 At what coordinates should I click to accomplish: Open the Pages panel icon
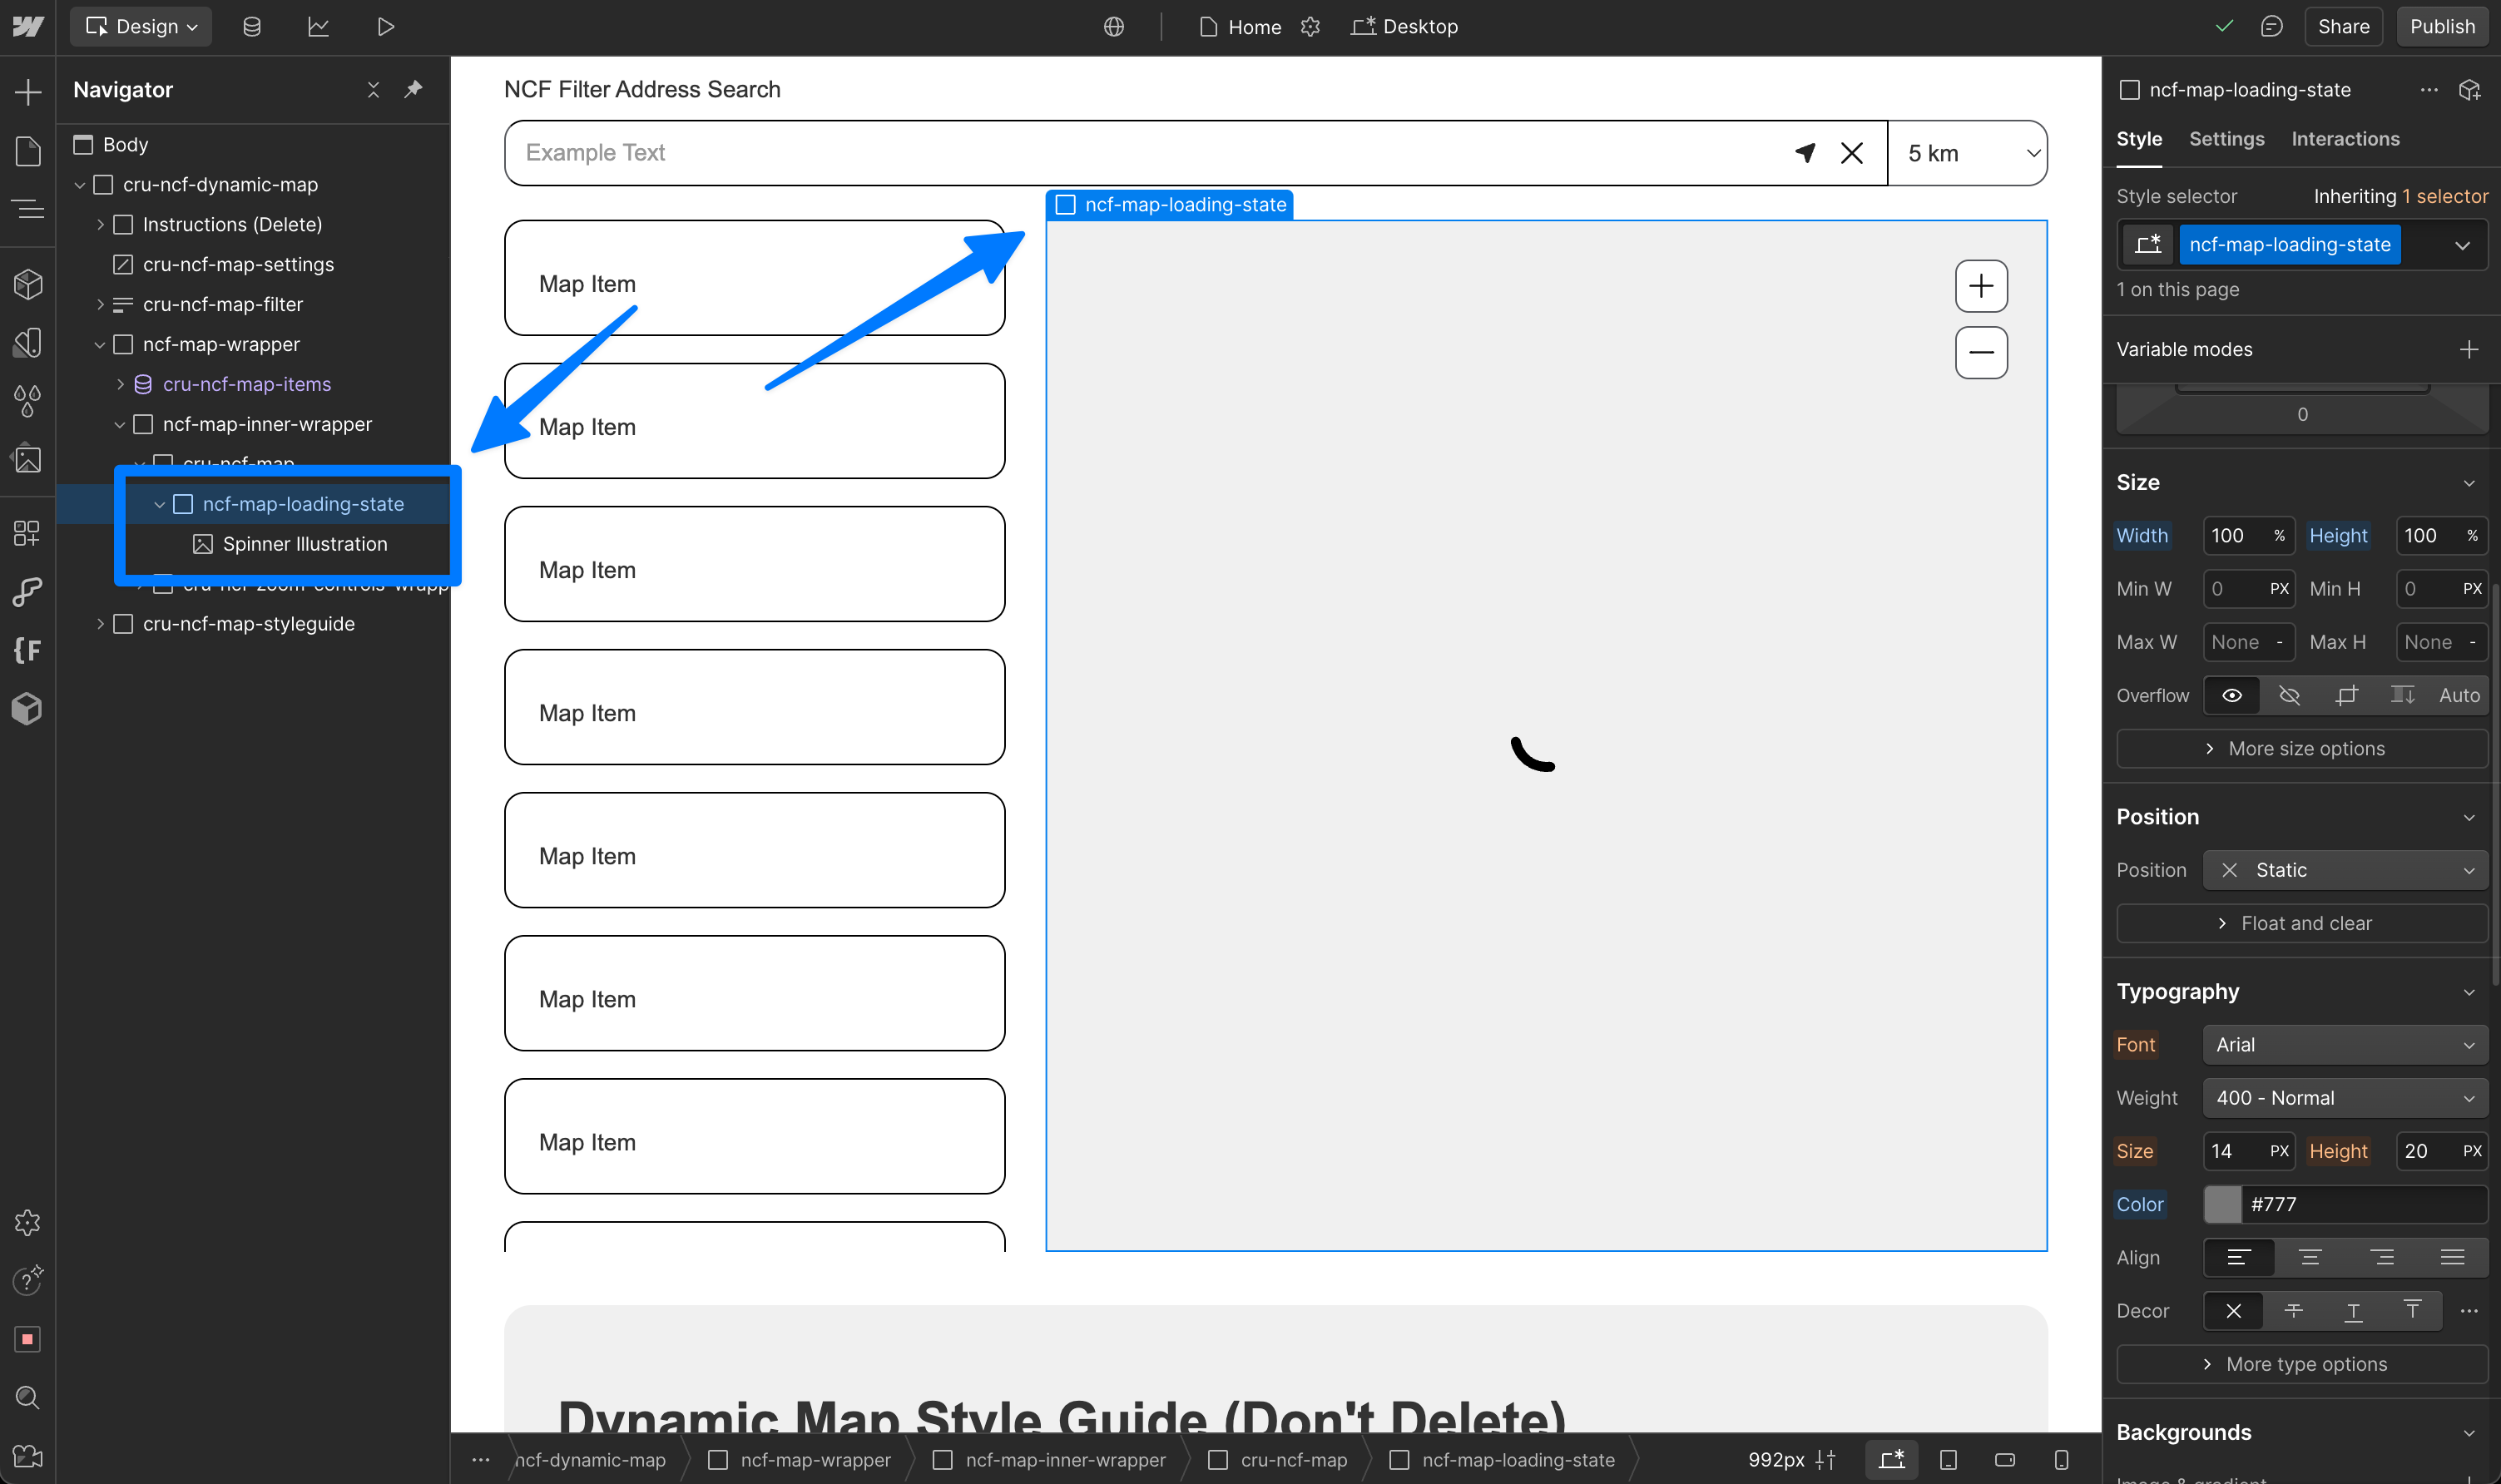pyautogui.click(x=28, y=151)
